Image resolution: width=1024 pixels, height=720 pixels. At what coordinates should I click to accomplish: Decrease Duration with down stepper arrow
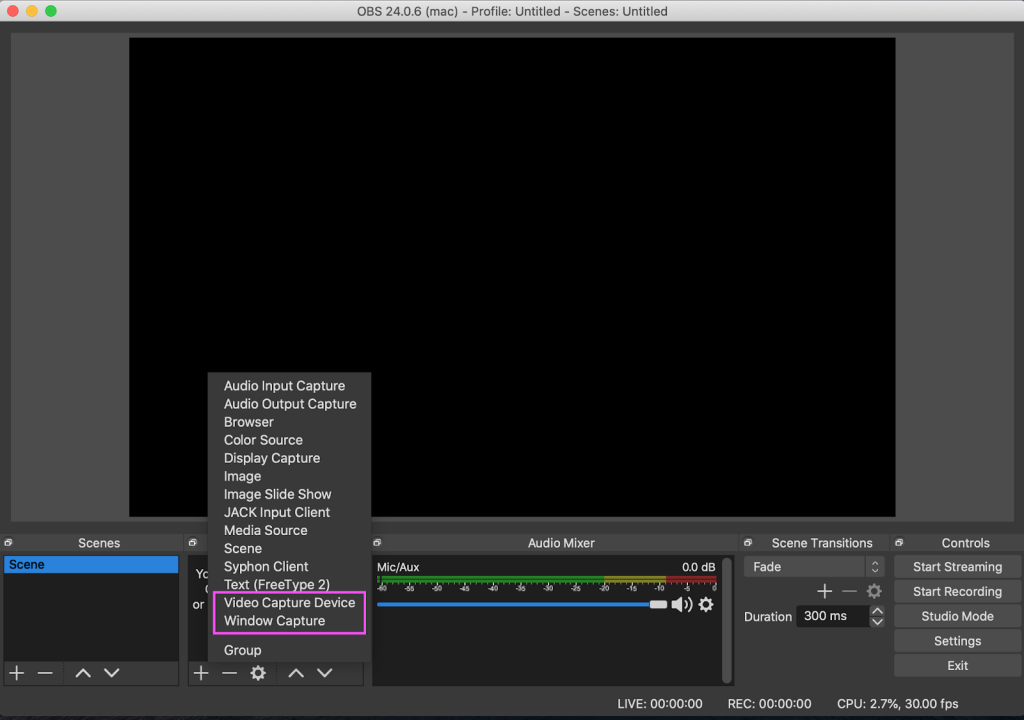[x=878, y=622]
